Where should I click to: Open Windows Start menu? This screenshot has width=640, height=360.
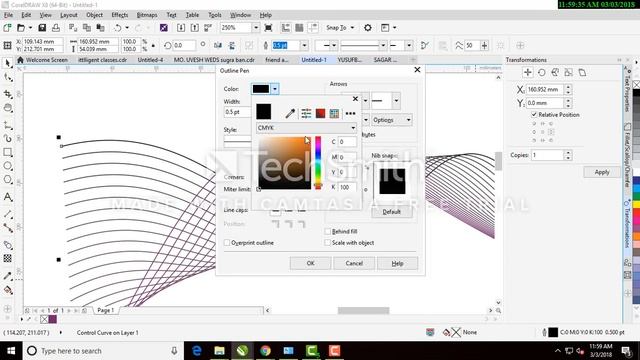pos(11,351)
